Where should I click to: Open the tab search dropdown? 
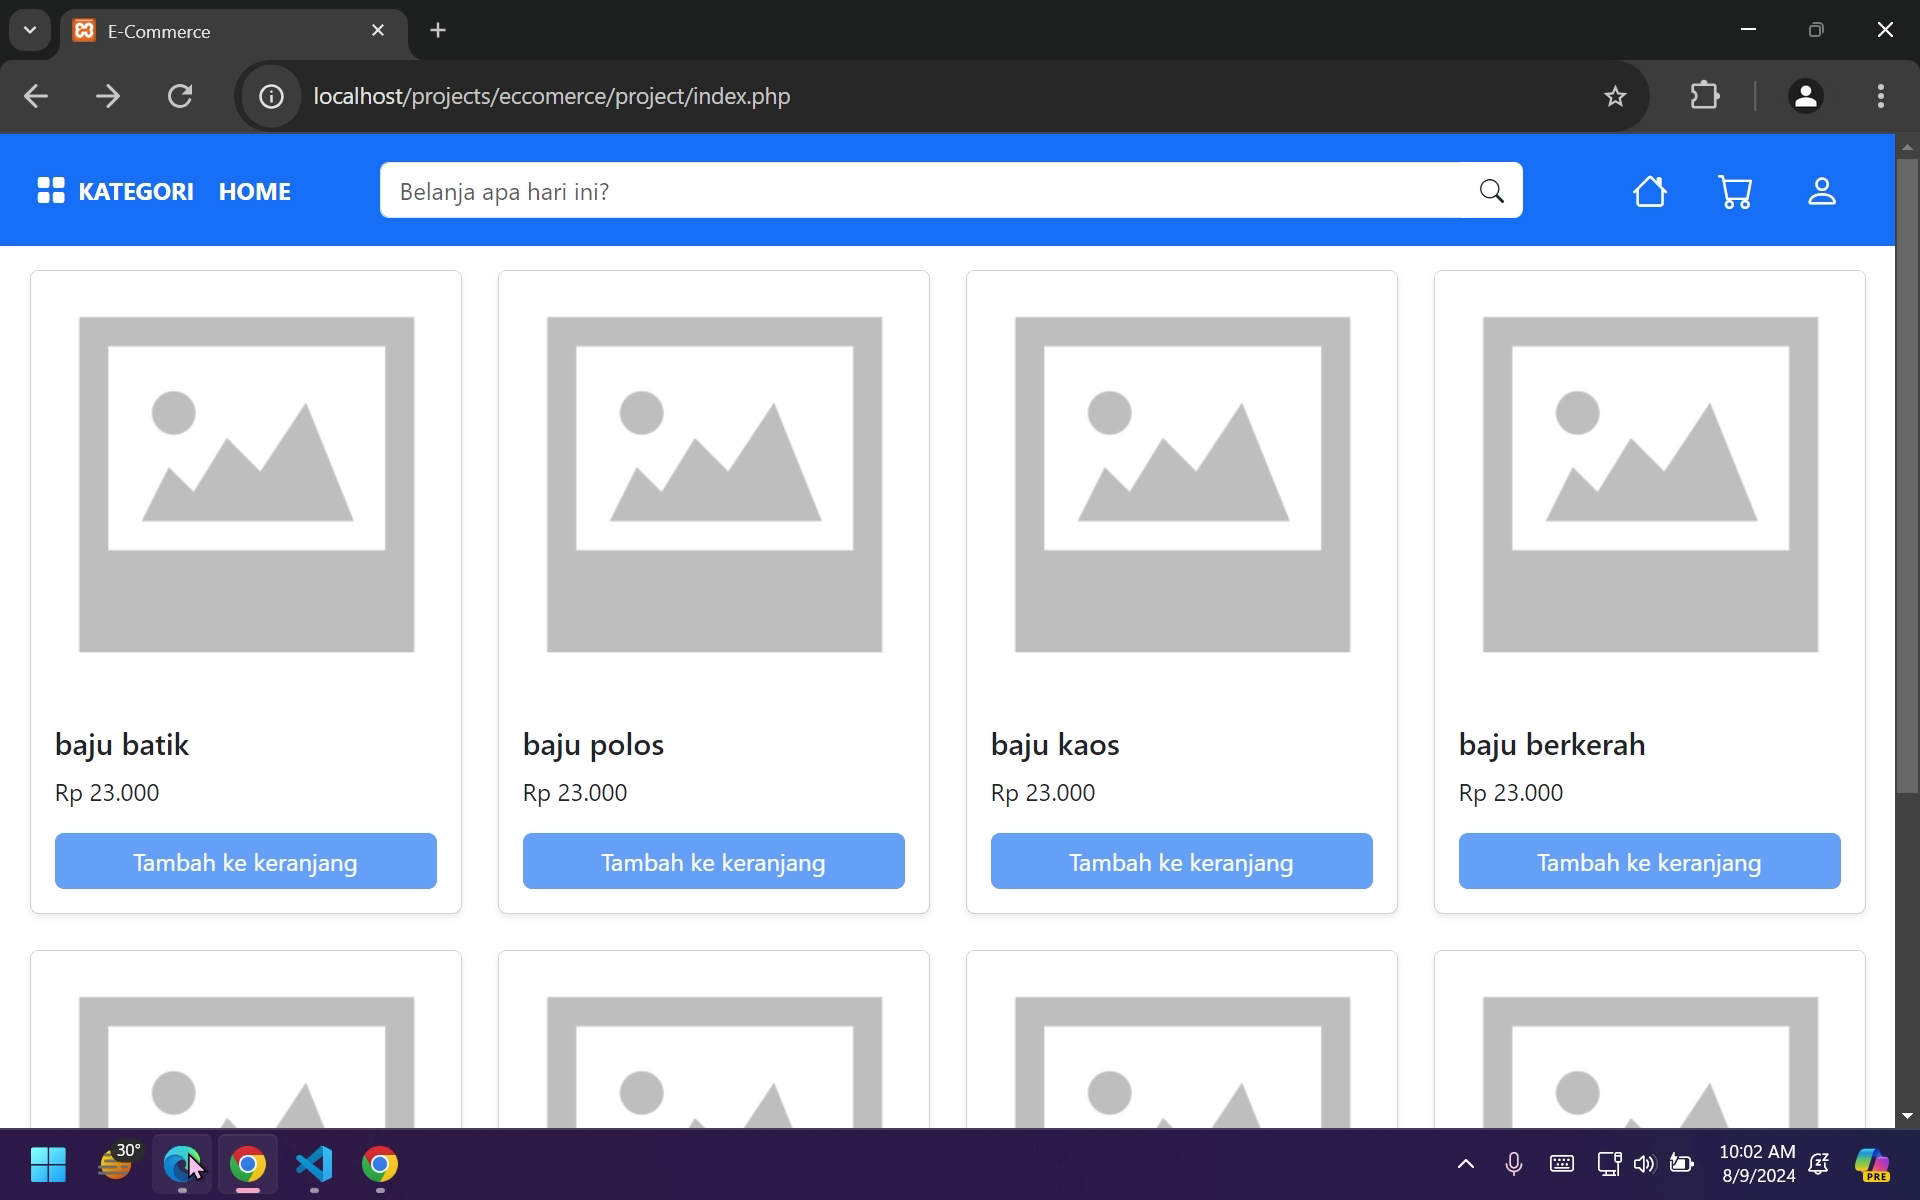(x=30, y=30)
